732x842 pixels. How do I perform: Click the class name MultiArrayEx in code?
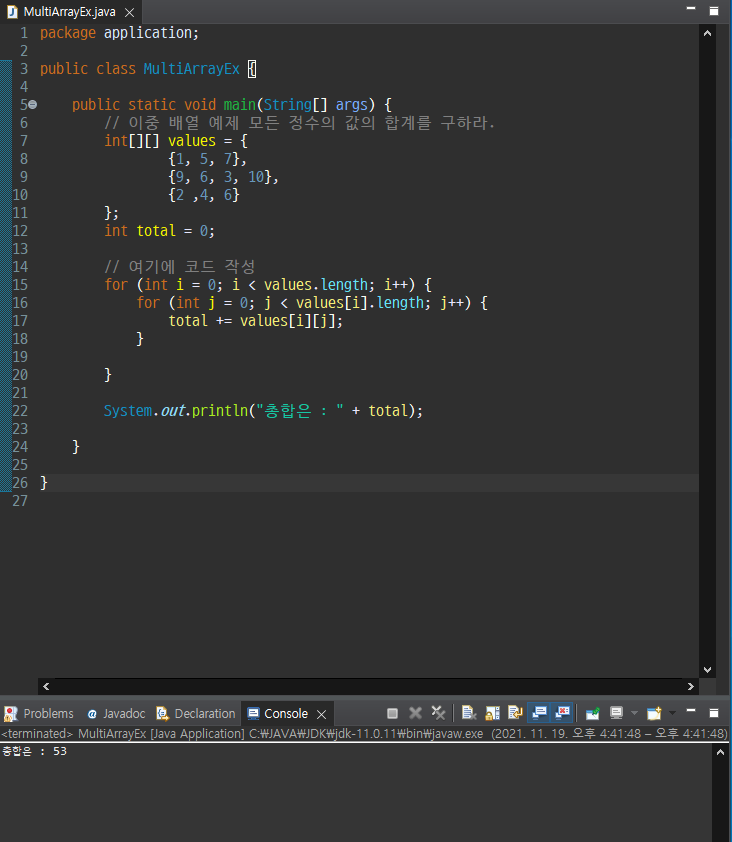[x=191, y=69]
